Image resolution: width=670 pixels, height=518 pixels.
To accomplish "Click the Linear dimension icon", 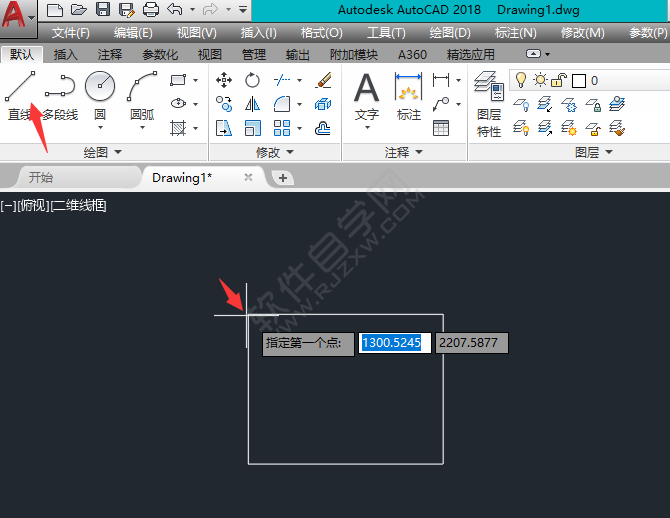I will [x=441, y=80].
